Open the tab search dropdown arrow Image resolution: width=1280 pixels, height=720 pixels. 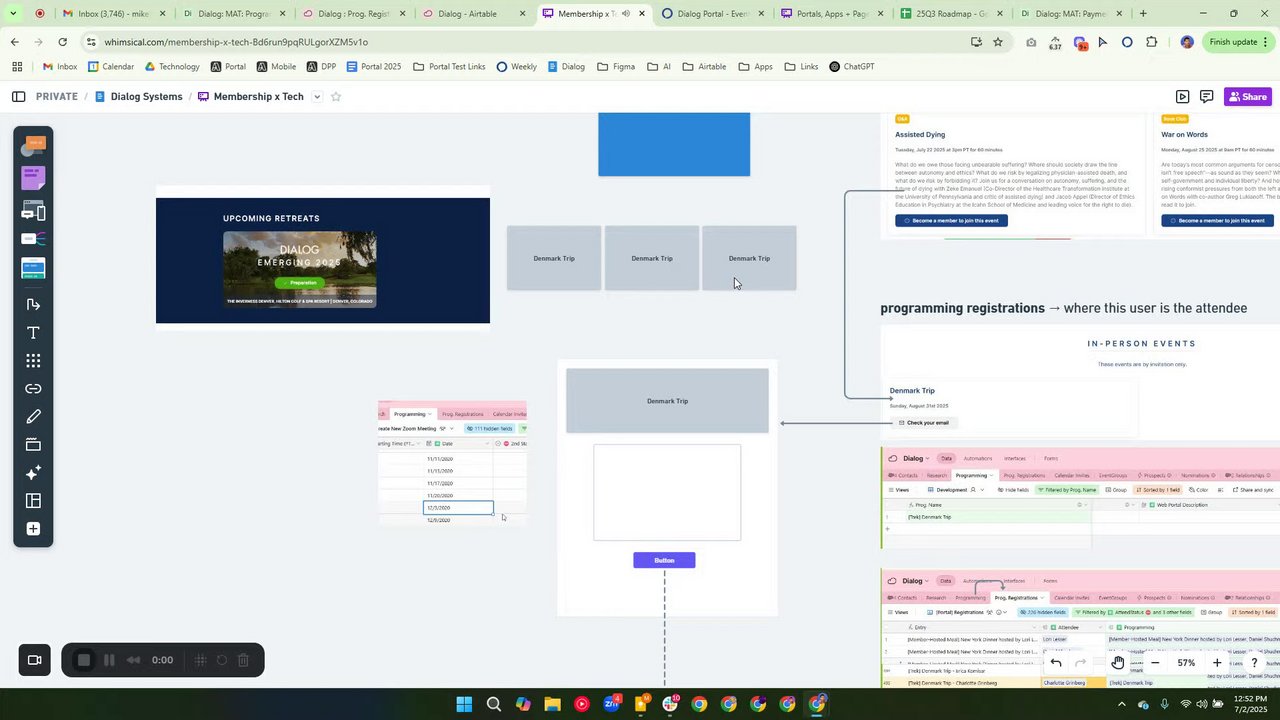point(13,14)
